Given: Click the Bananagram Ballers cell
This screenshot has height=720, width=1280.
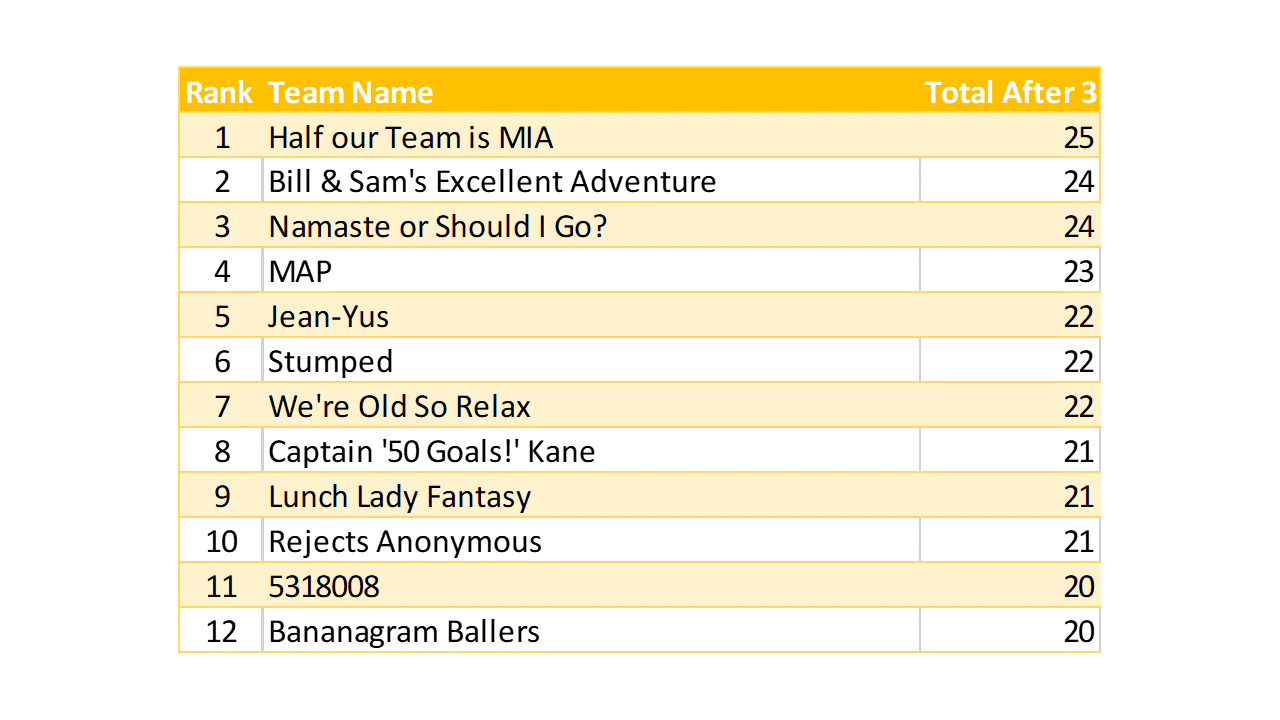Looking at the screenshot, I should click(x=404, y=632).
